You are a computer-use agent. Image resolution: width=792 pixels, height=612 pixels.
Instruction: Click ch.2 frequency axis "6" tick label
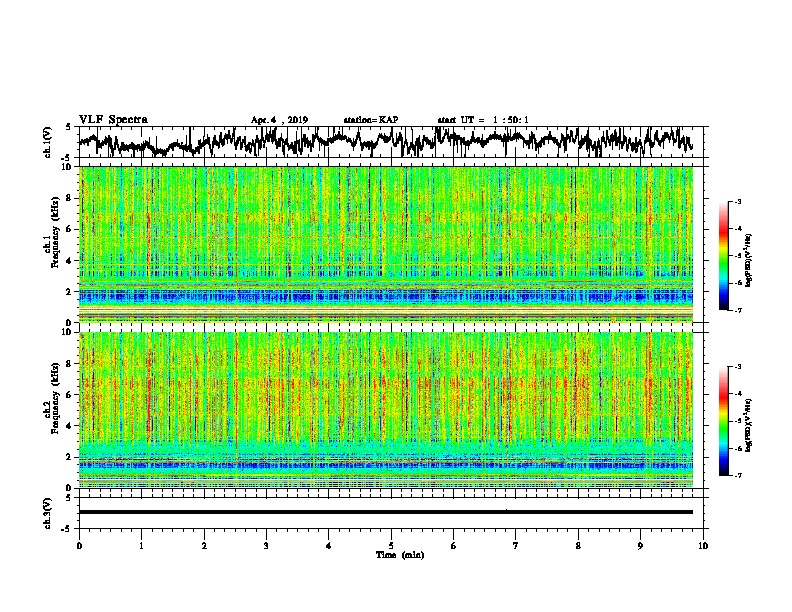pos(69,394)
